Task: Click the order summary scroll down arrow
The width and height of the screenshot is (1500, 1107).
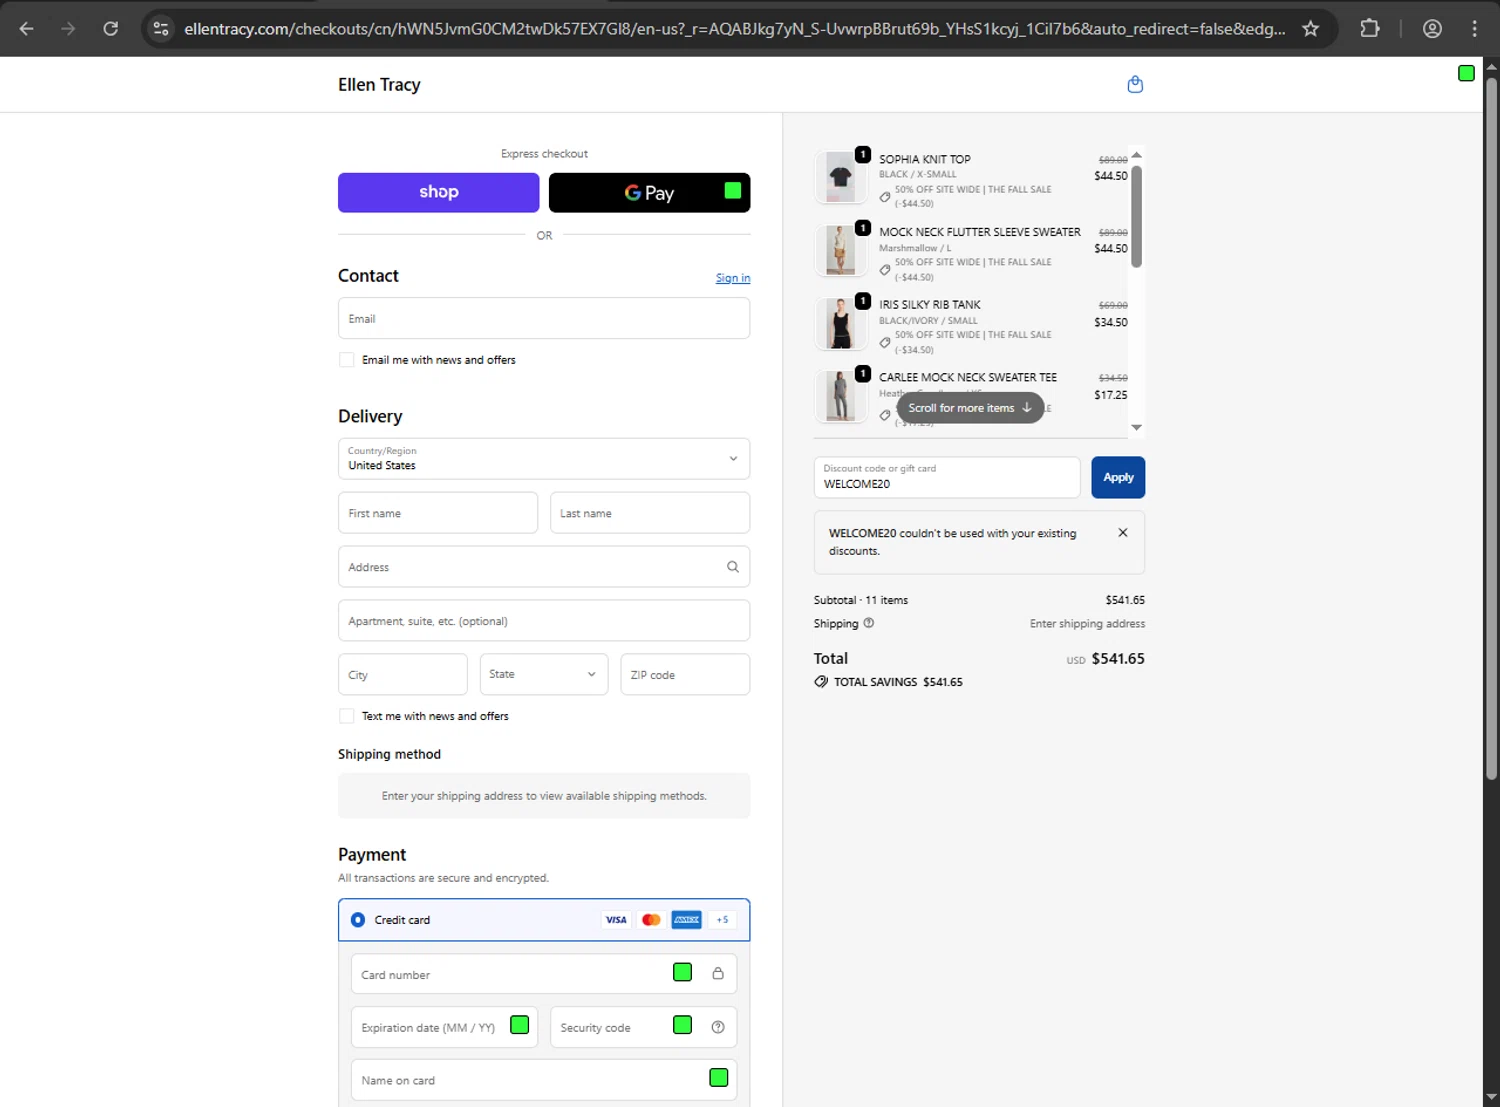Action: (1136, 427)
